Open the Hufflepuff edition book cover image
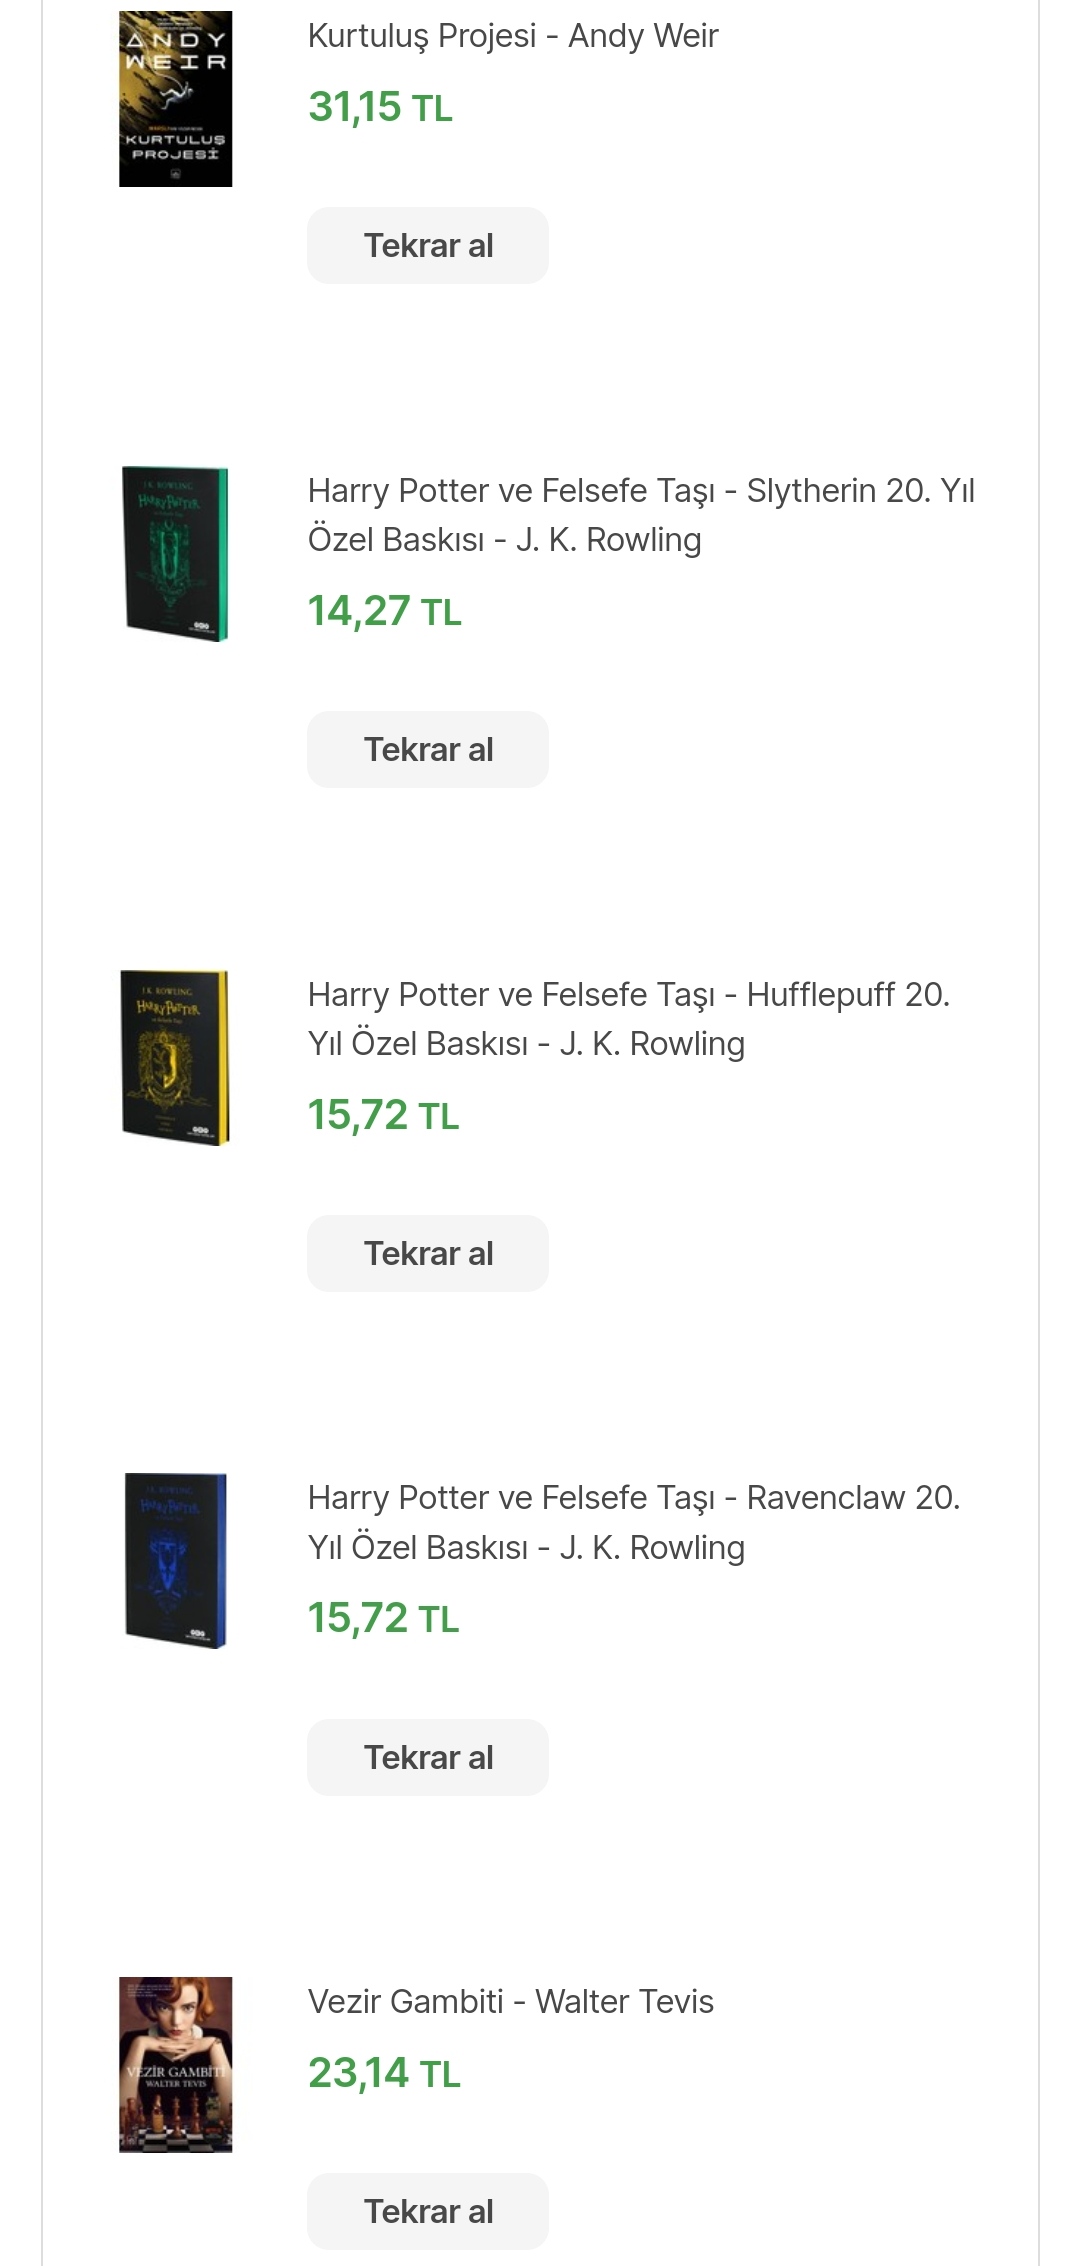1080x2266 pixels. coord(175,1057)
